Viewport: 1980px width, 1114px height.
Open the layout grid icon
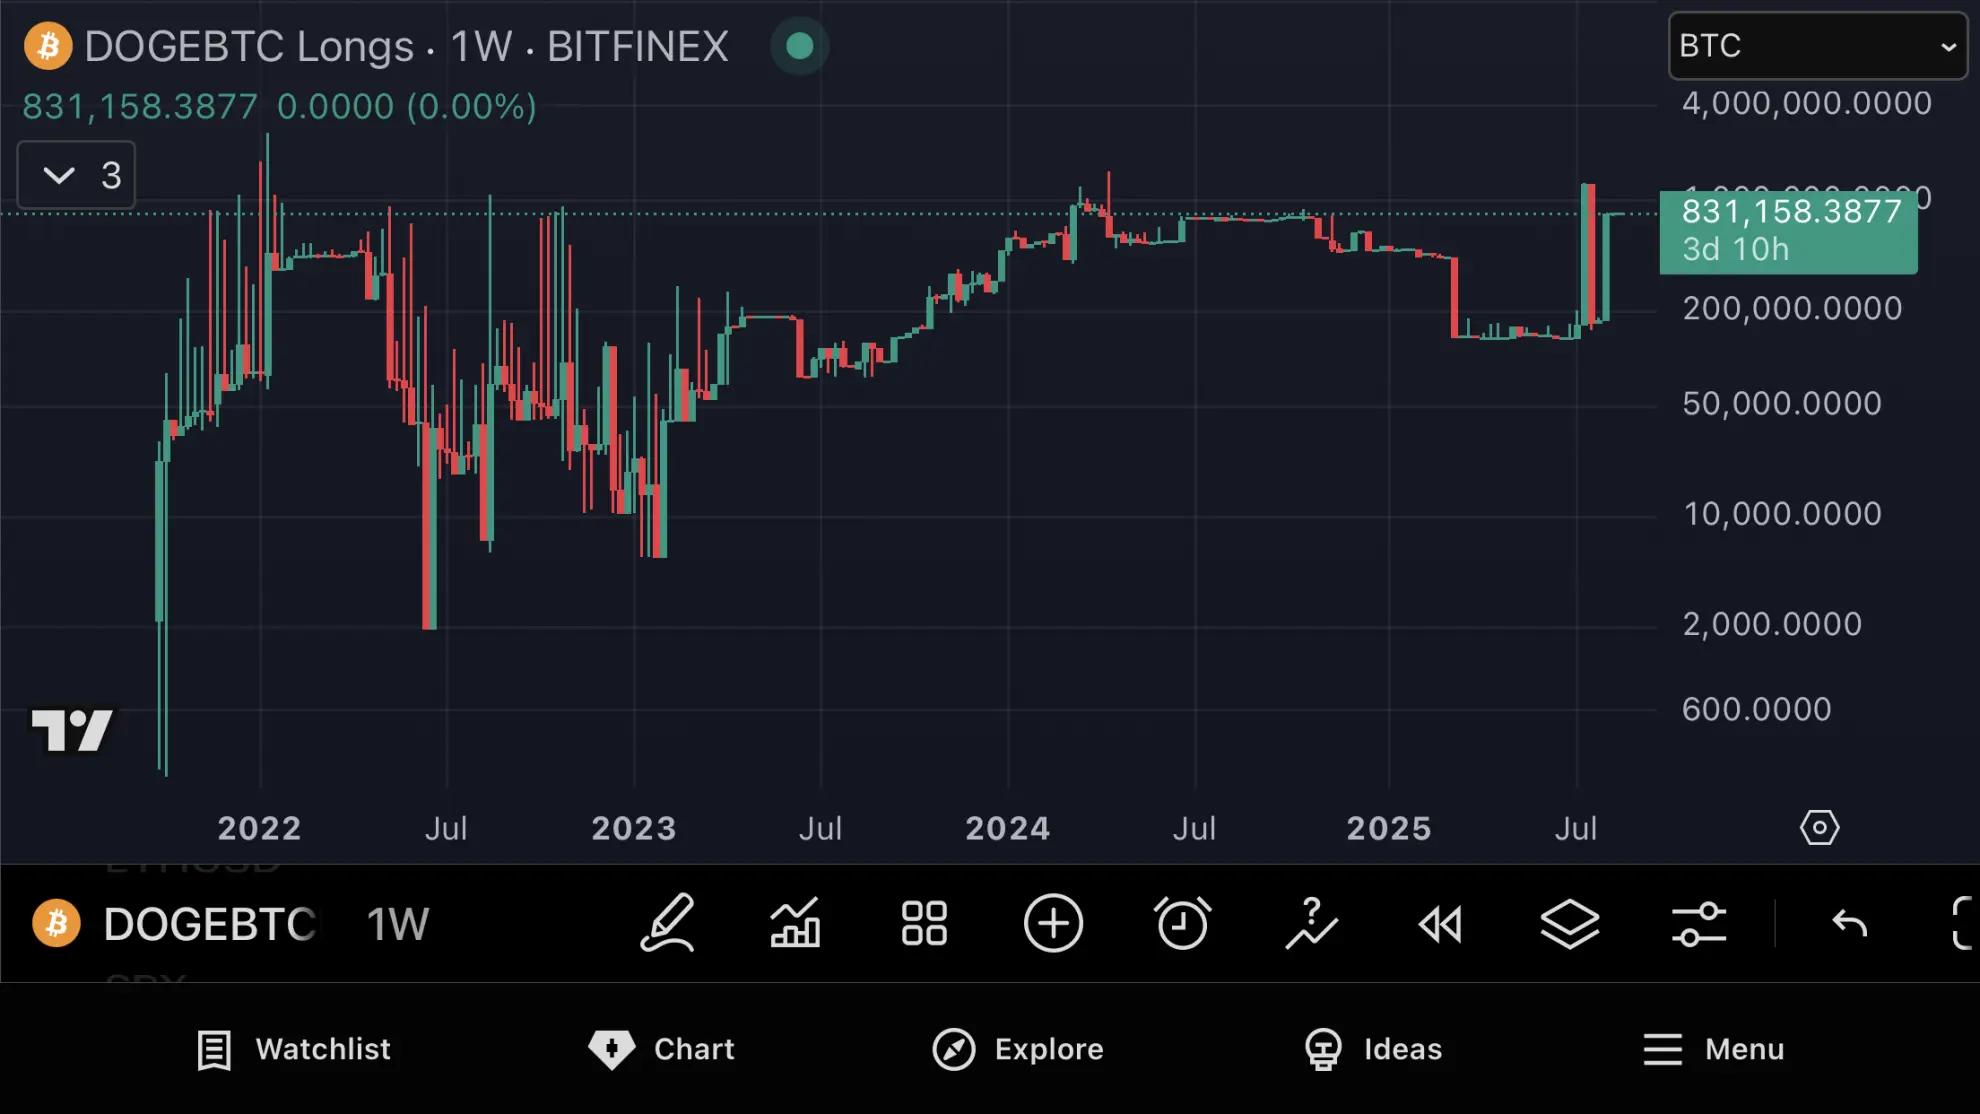[x=924, y=923]
